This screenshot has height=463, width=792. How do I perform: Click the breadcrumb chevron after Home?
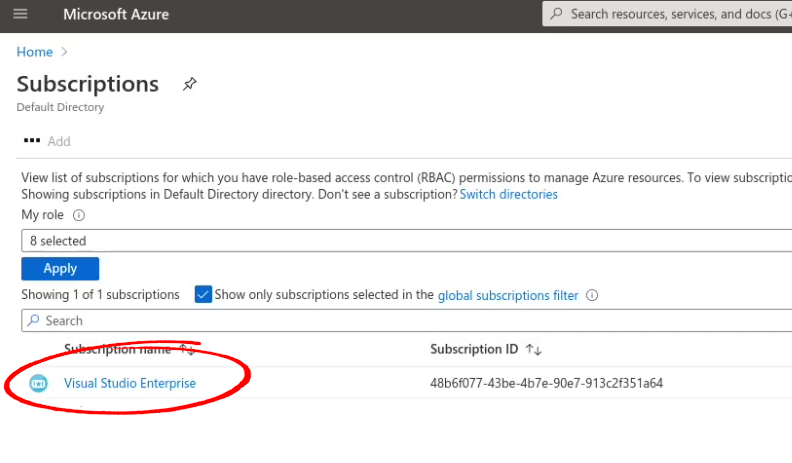click(64, 52)
